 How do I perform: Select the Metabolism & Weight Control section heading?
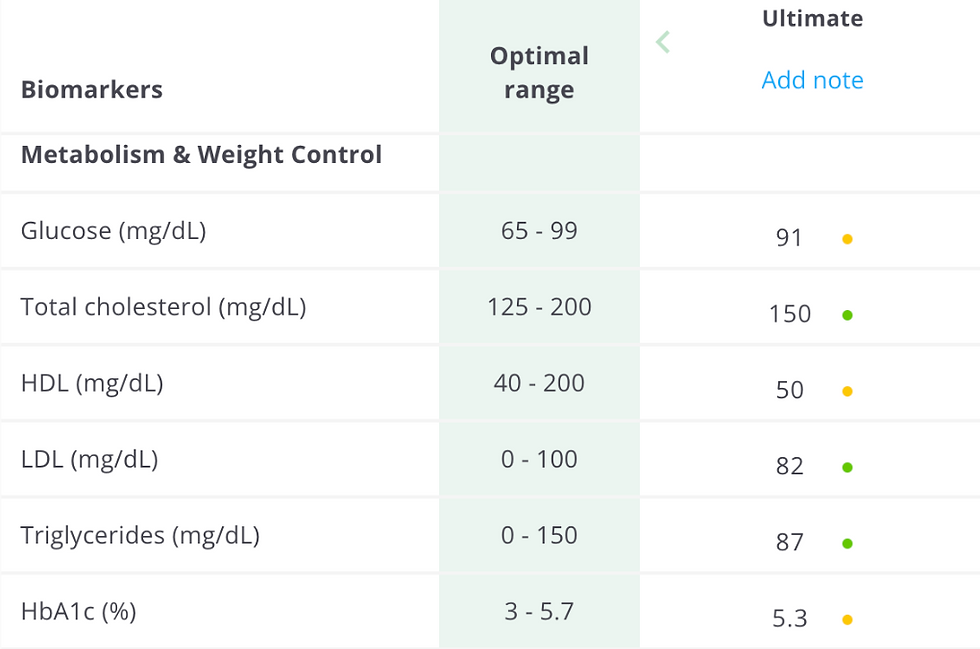(x=201, y=154)
